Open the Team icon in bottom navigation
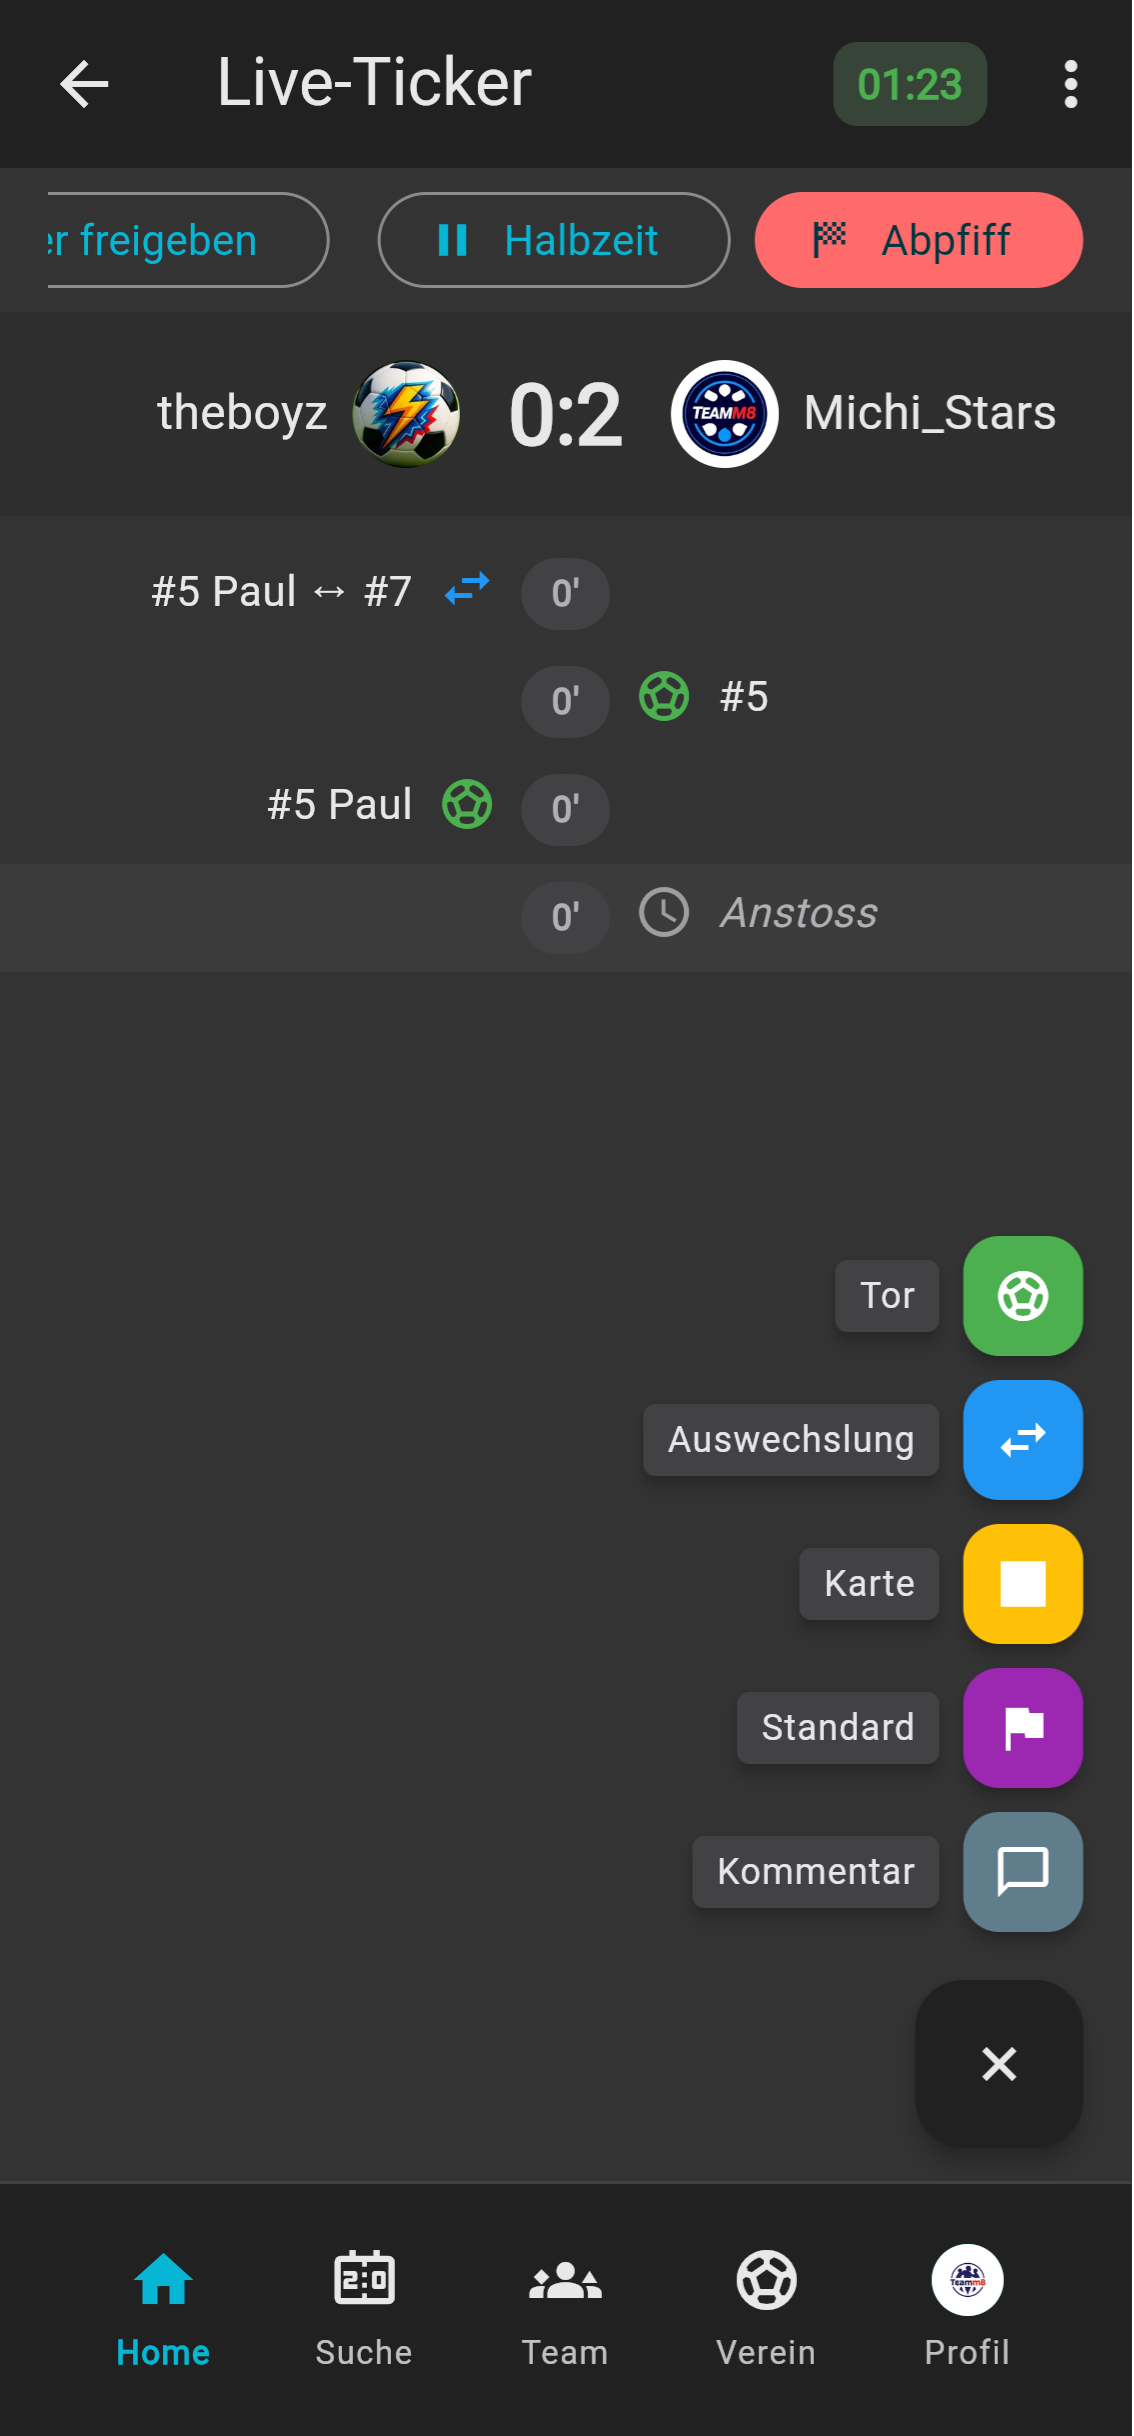 point(564,2280)
